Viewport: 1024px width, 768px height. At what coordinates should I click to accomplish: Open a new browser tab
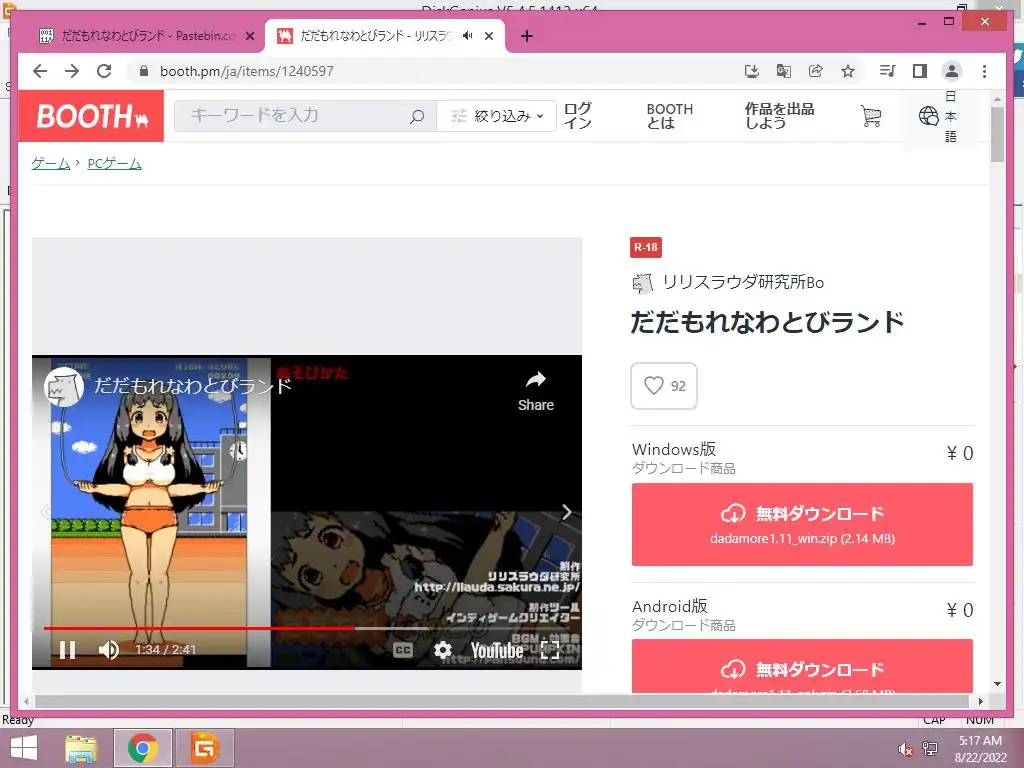tap(527, 37)
